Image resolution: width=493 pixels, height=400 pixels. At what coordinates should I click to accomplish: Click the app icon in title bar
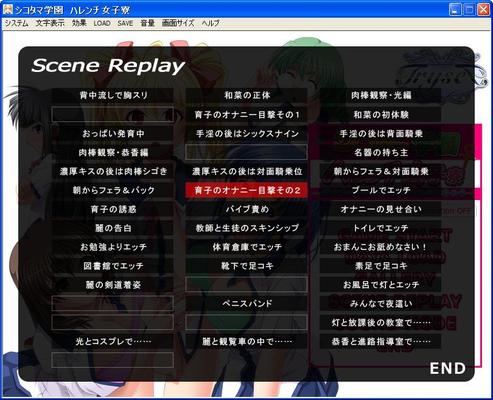(8, 9)
